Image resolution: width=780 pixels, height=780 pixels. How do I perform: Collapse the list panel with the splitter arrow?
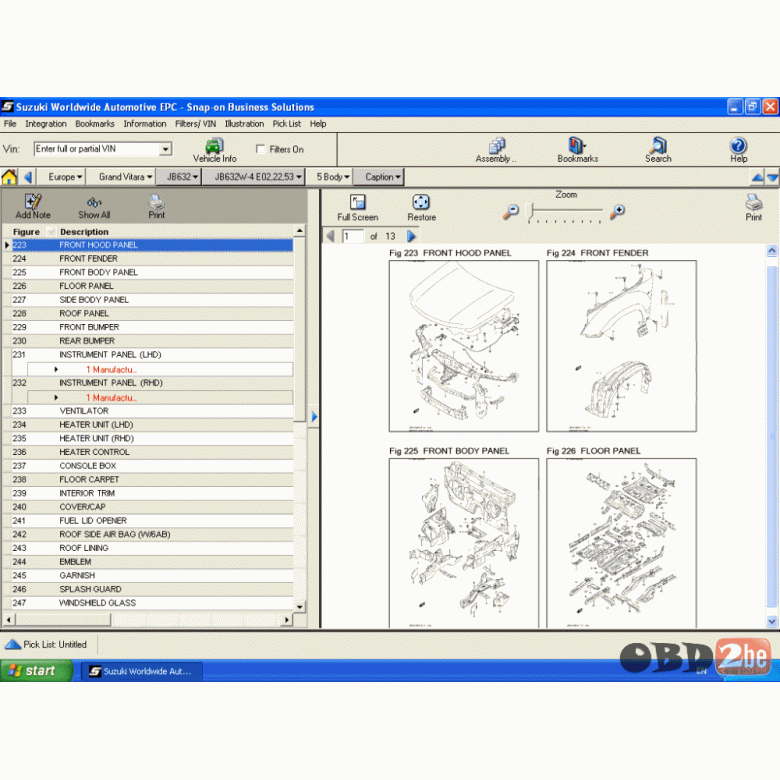pyautogui.click(x=314, y=416)
